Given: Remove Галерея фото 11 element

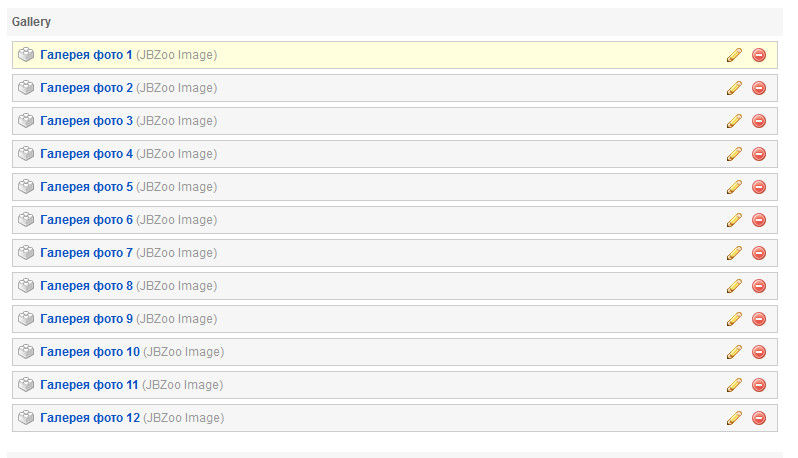Looking at the screenshot, I should point(759,385).
